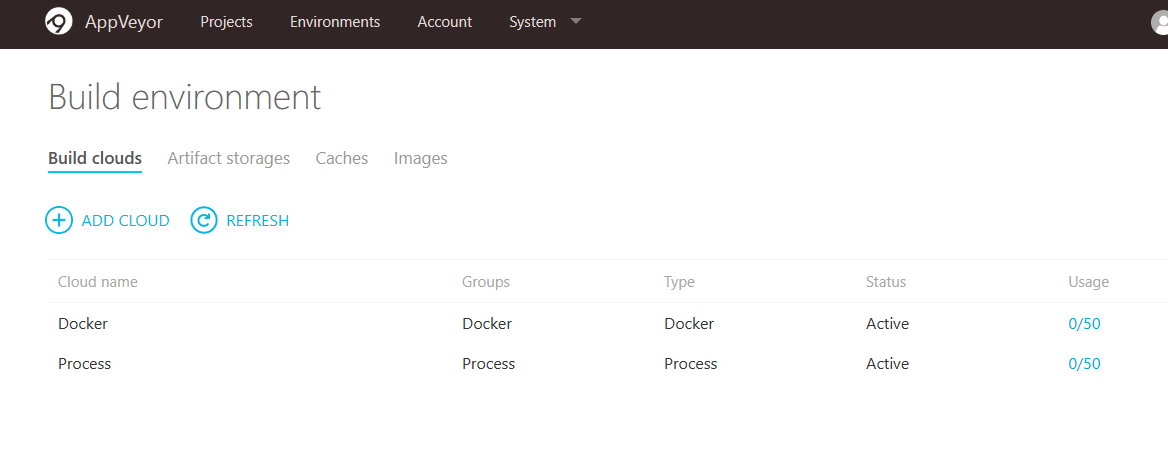Screen dimensions: 1168x460
Task: Expand the System menu dropdown arrow
Action: 575,21
